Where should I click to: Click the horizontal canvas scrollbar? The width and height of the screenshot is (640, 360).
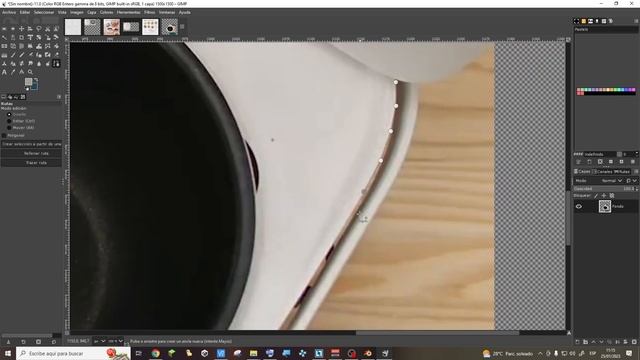(x=438, y=333)
